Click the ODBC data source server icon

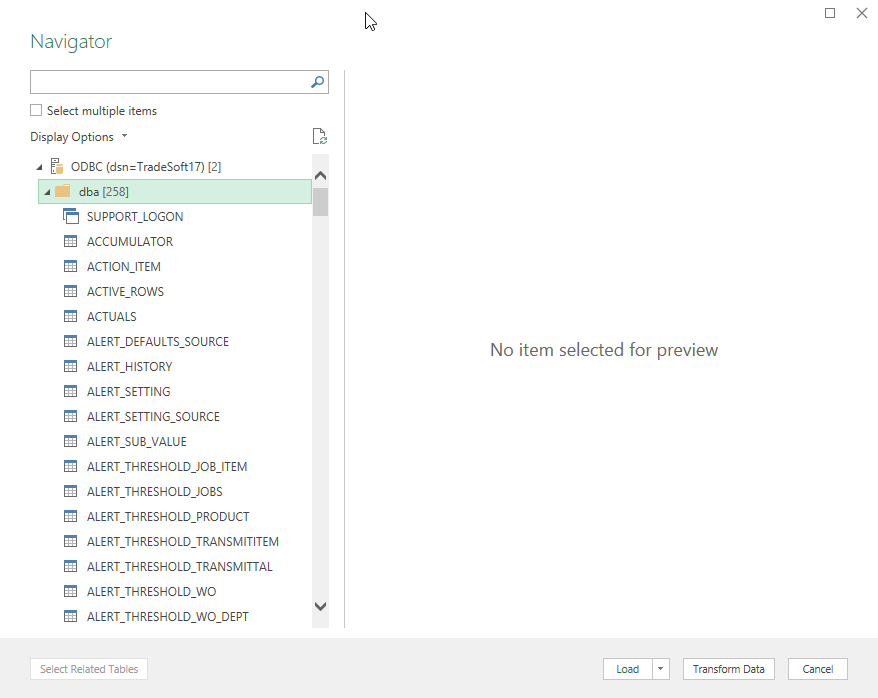56,166
